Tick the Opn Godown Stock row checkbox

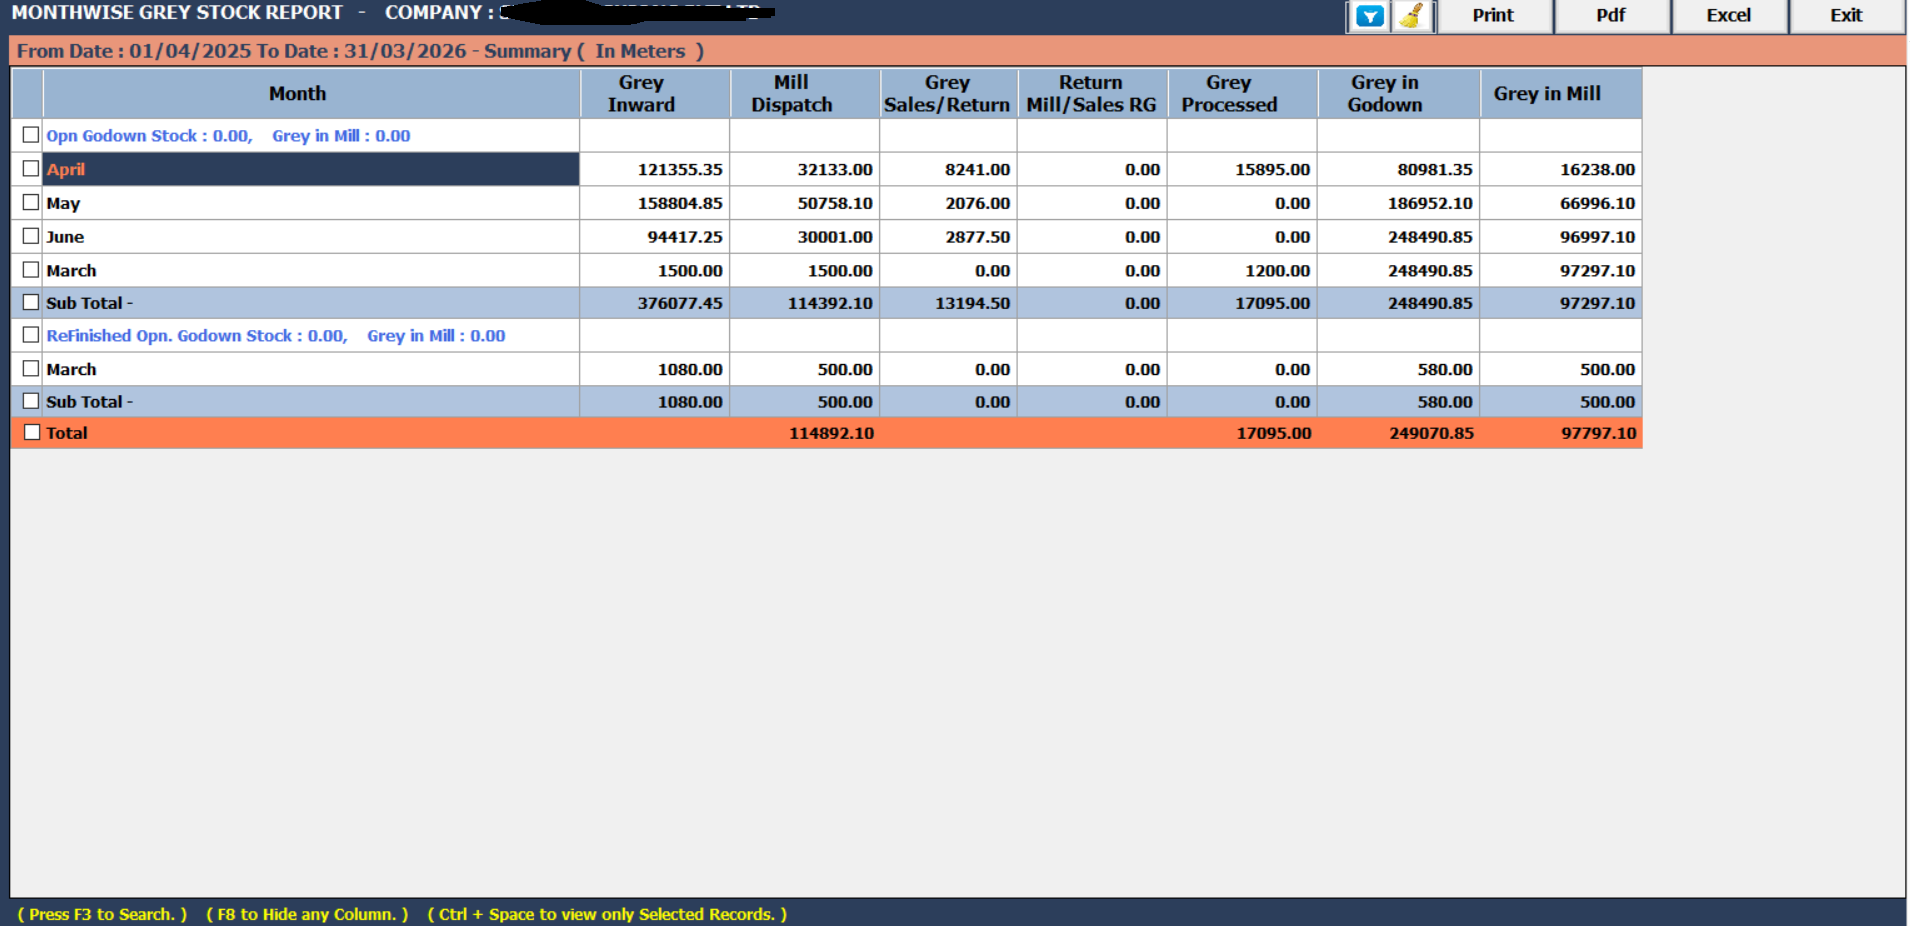click(31, 135)
